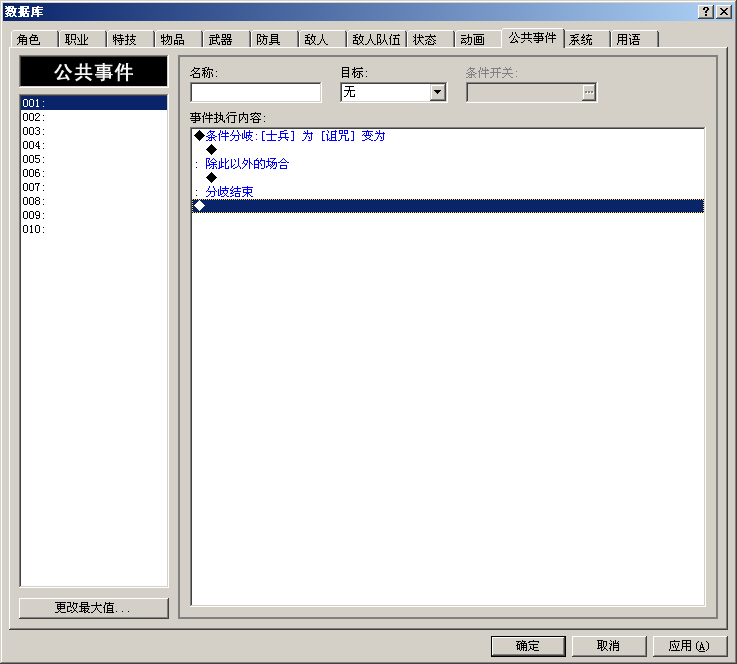The image size is (737, 664).
Task: Open the 特技 tab
Action: [x=130, y=39]
